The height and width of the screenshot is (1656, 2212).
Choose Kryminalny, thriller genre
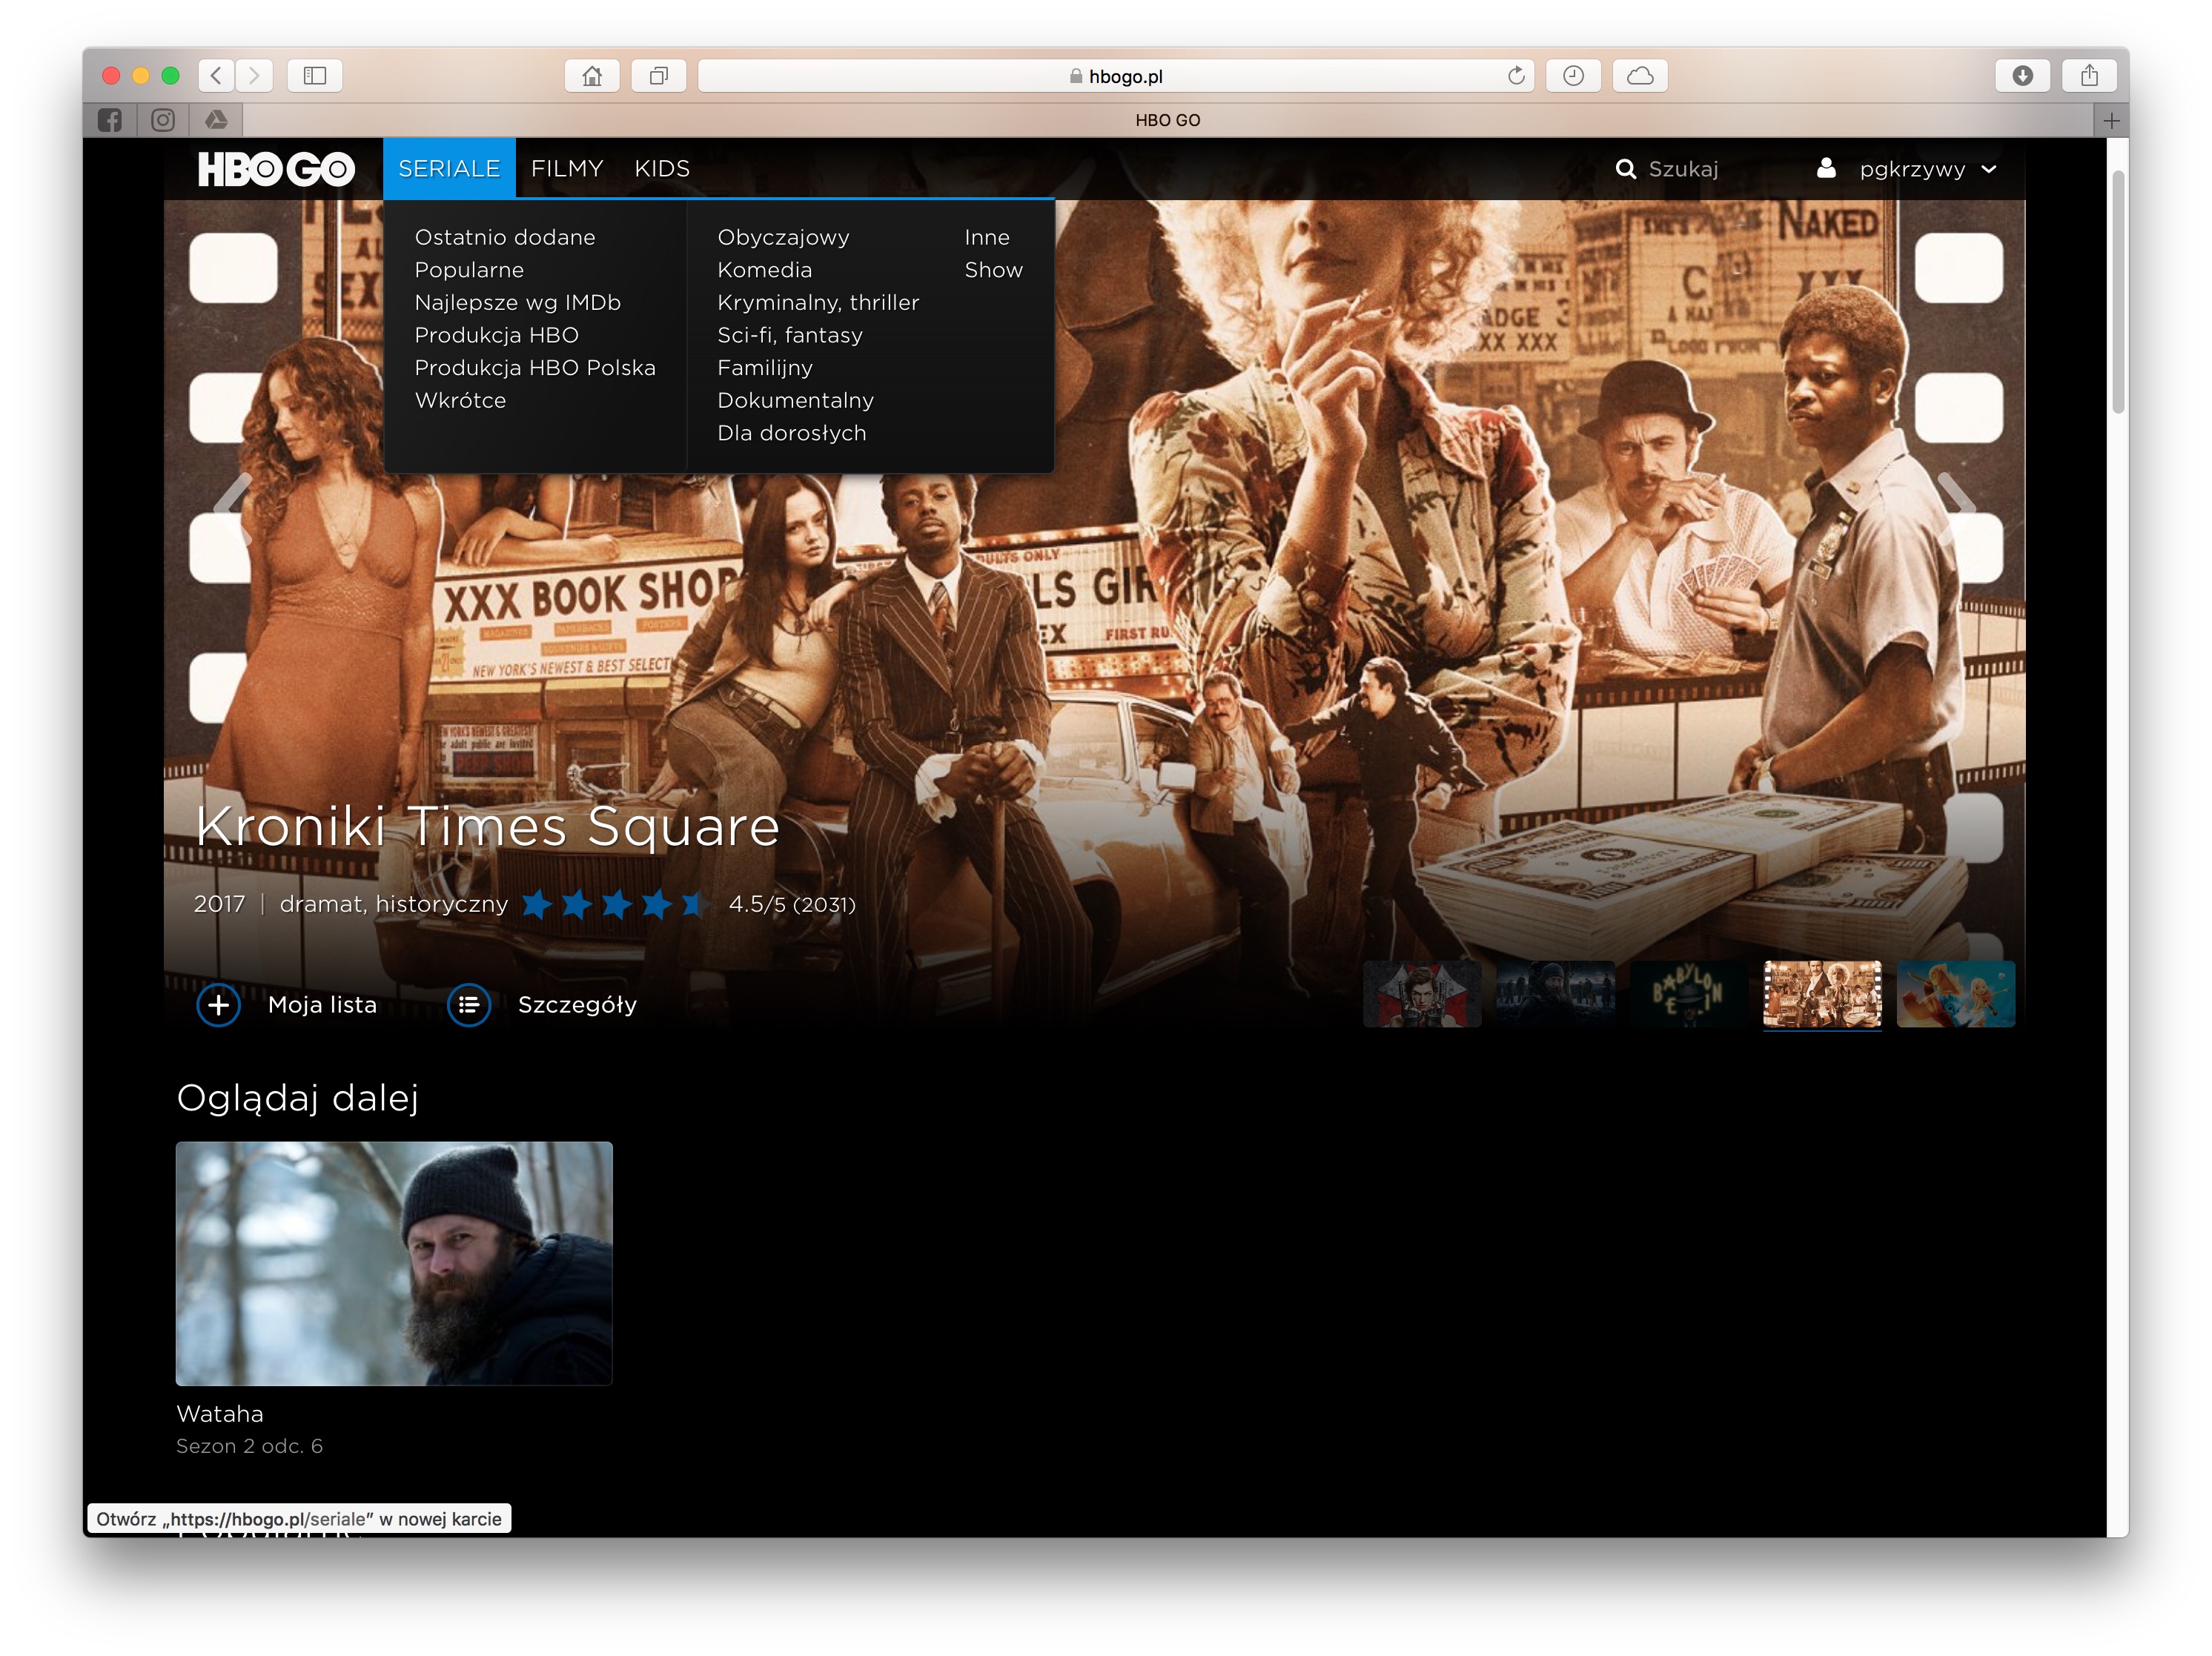click(818, 302)
